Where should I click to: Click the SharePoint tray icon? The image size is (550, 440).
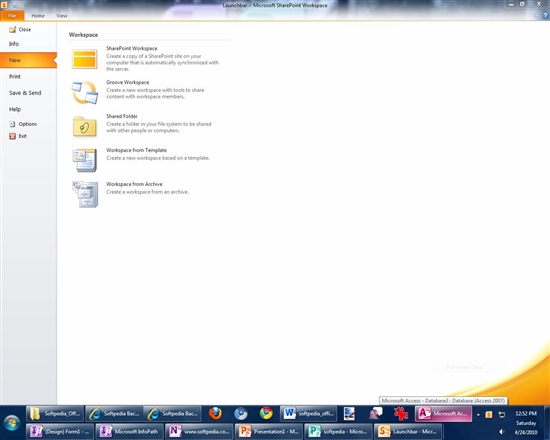tap(489, 414)
